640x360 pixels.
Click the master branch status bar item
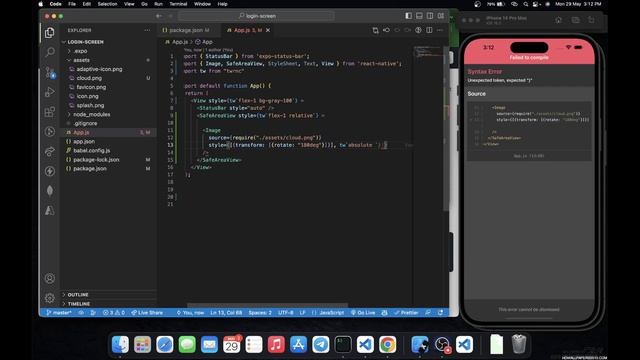click(x=59, y=313)
